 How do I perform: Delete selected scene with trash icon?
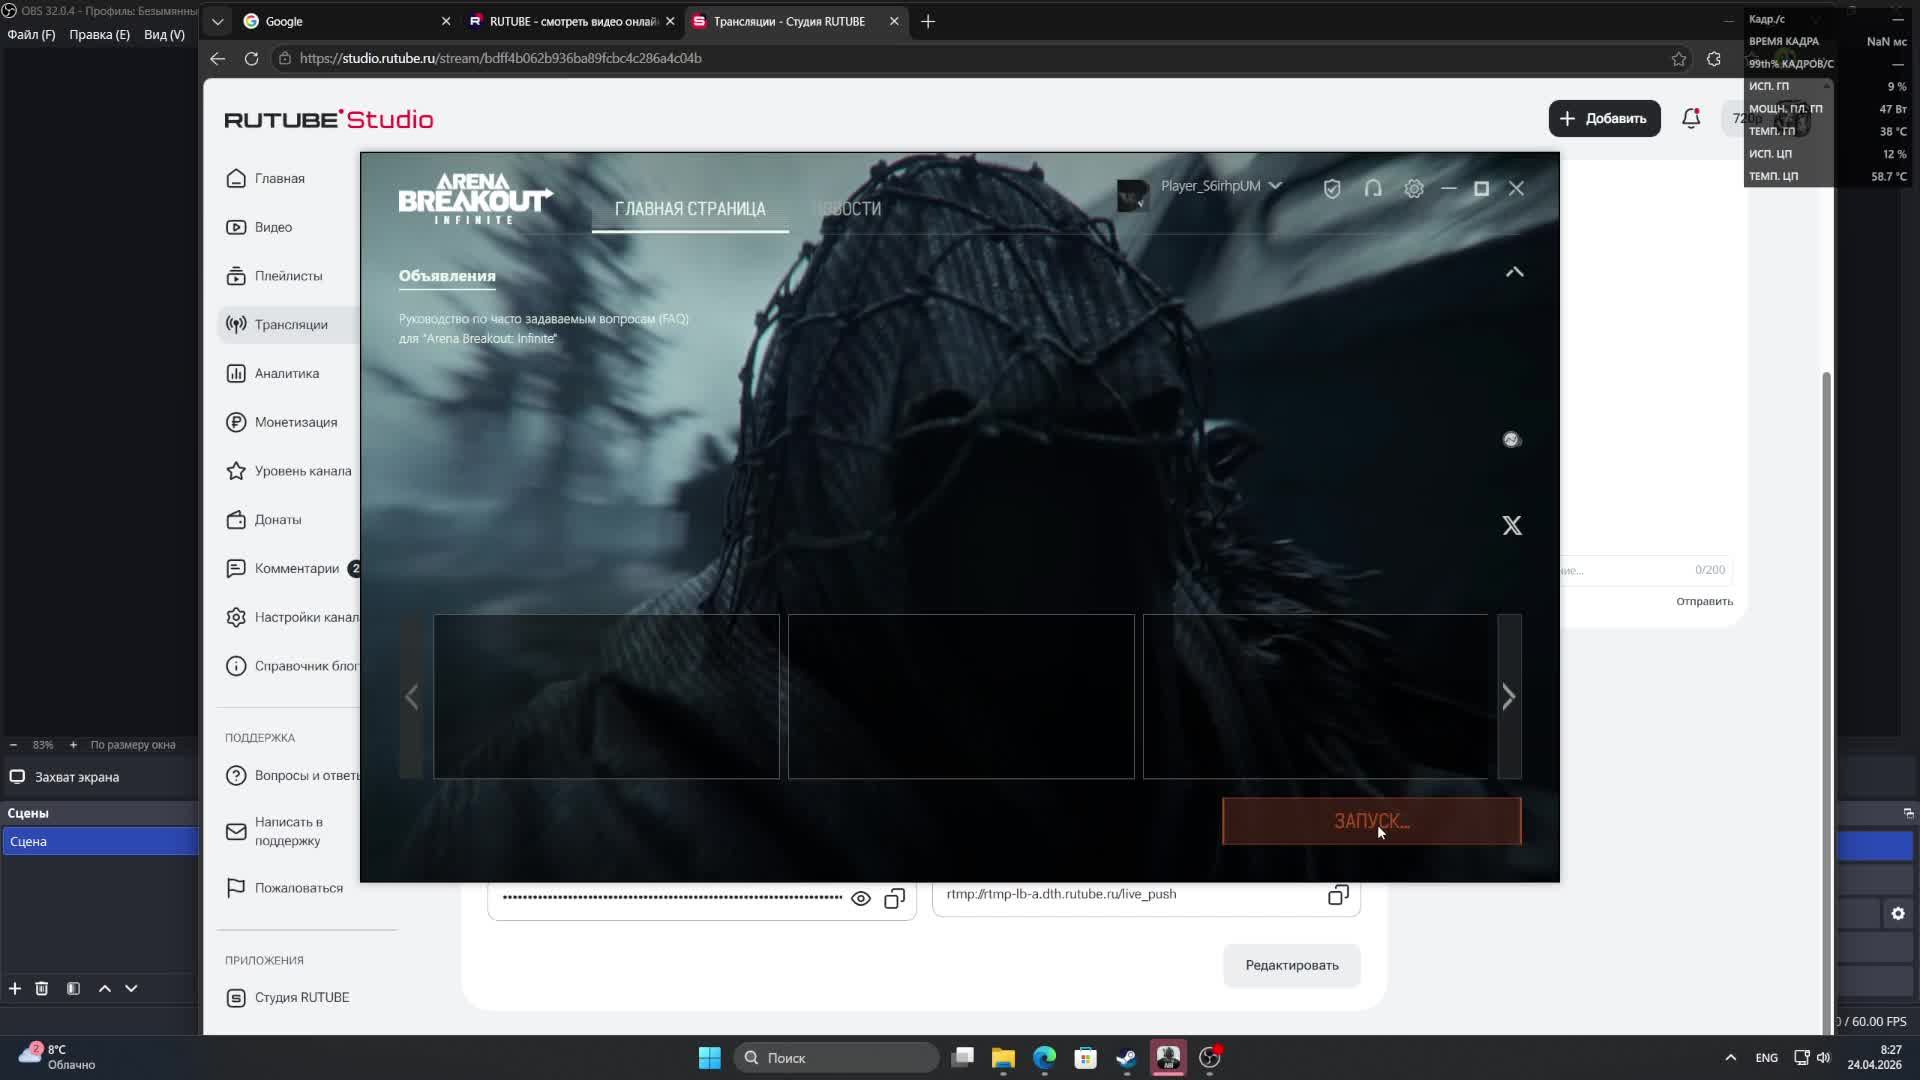tap(42, 988)
